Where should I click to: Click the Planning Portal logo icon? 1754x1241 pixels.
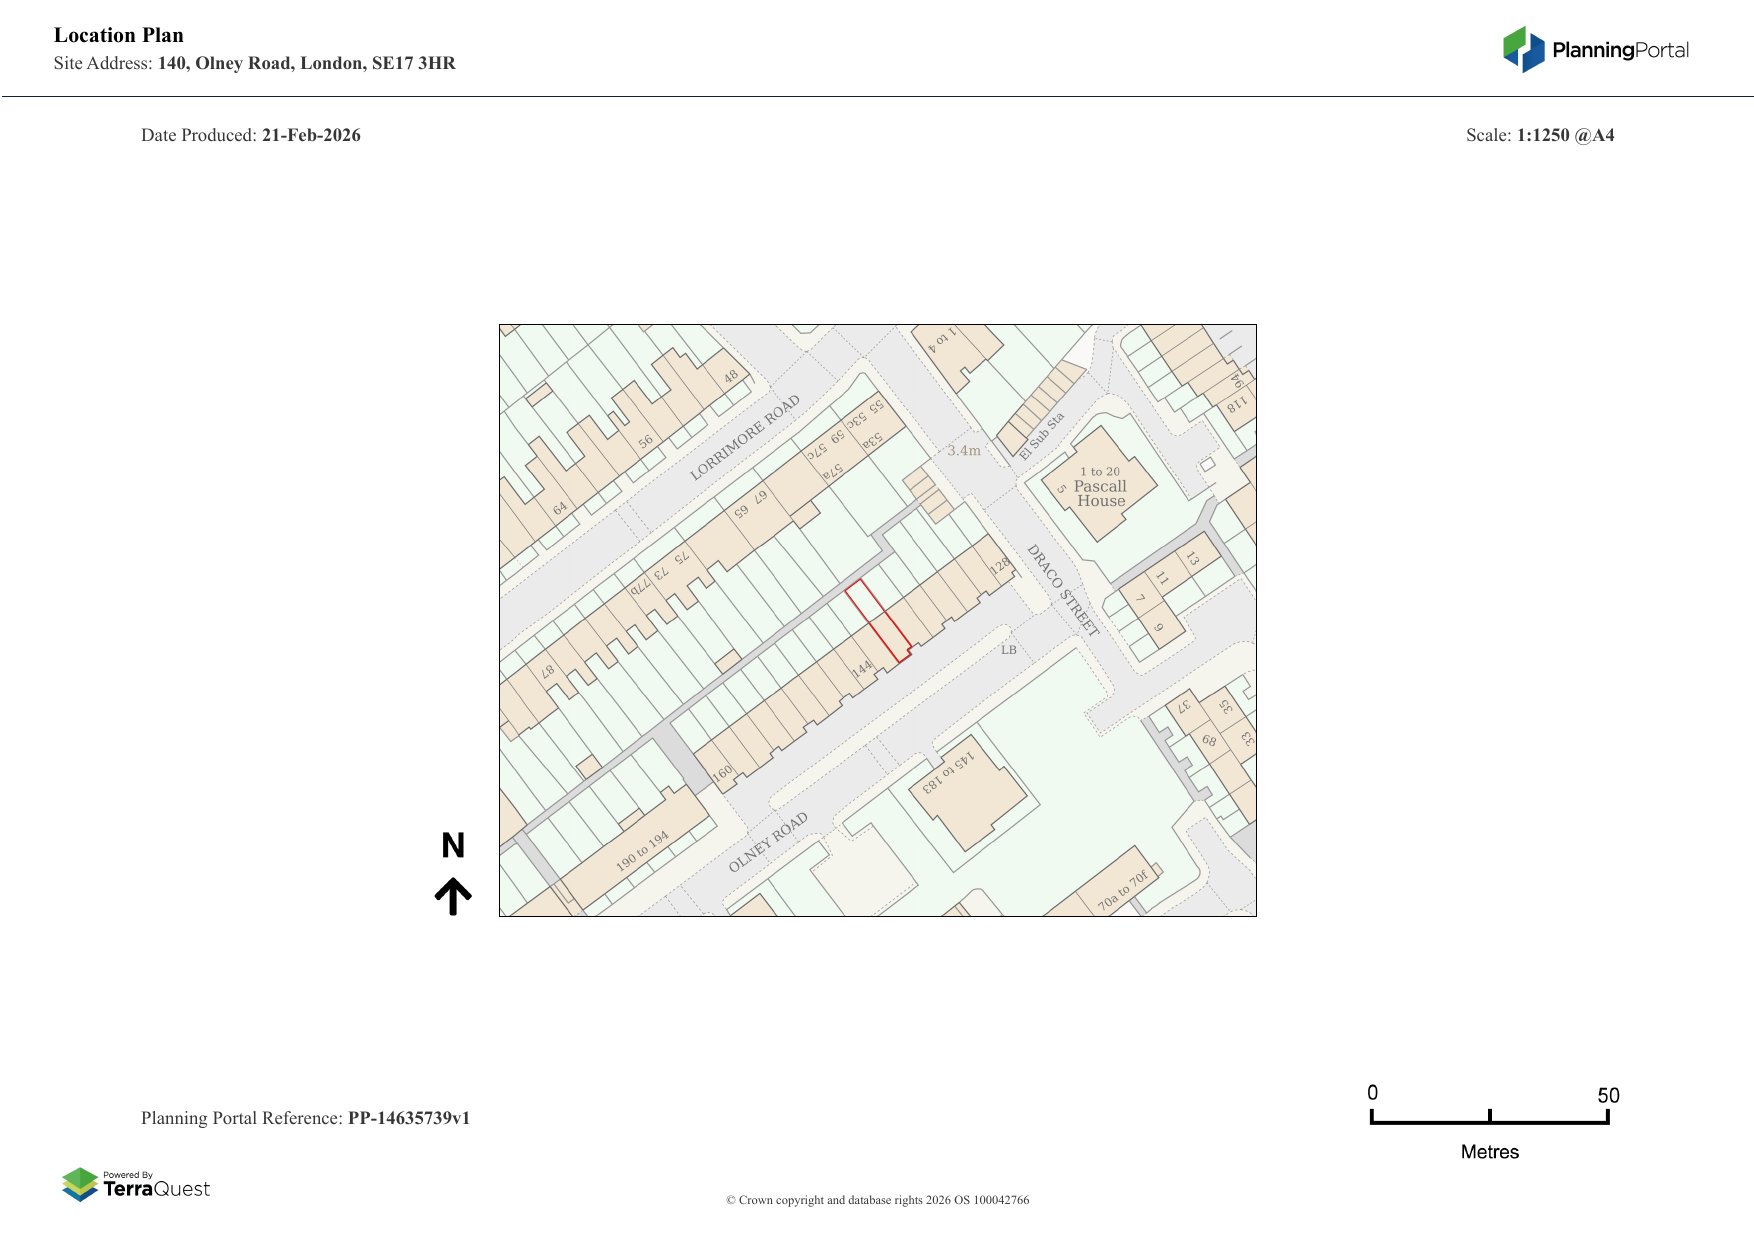pos(1523,50)
